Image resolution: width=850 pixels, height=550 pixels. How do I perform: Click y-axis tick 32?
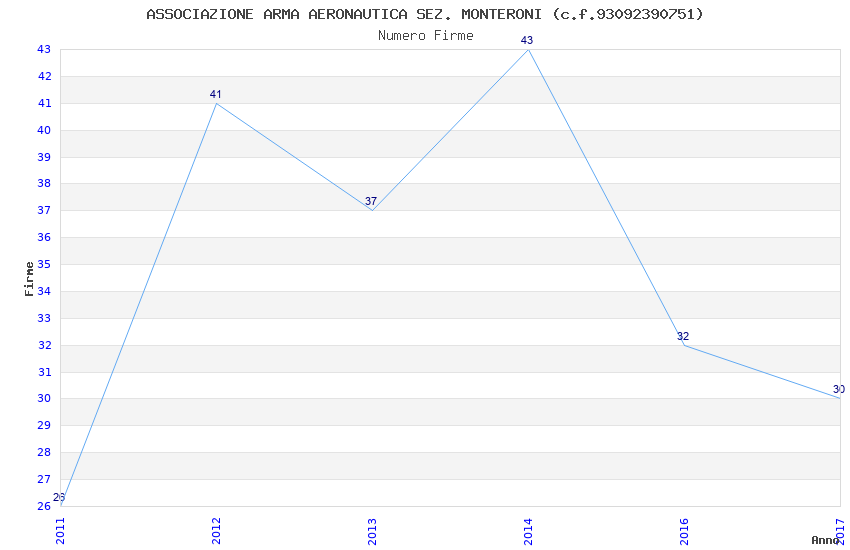44,345
